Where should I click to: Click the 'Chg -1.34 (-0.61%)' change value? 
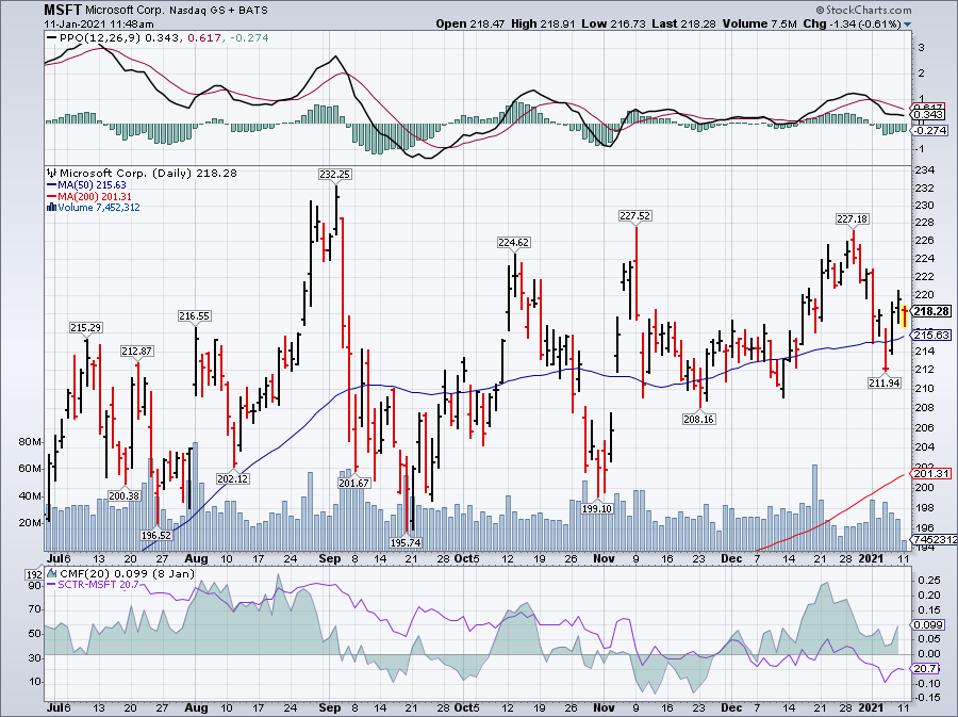pos(852,24)
